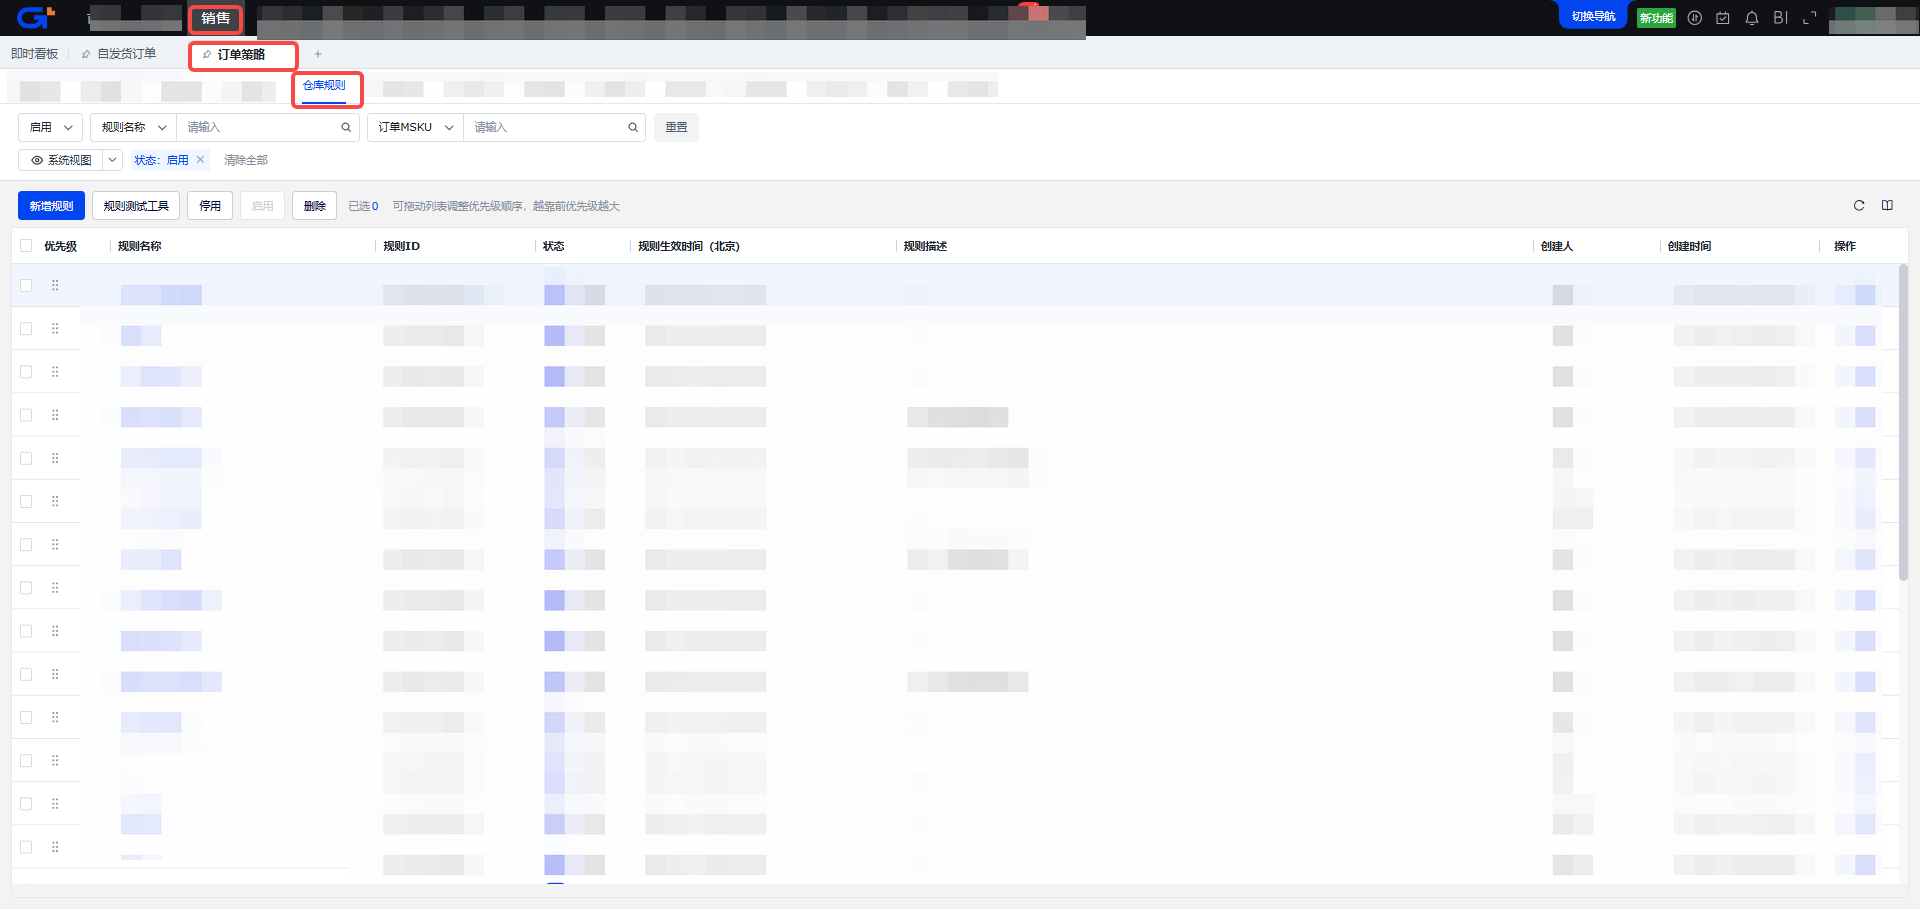Click the 停用 button
The image size is (1920, 911).
click(x=210, y=206)
